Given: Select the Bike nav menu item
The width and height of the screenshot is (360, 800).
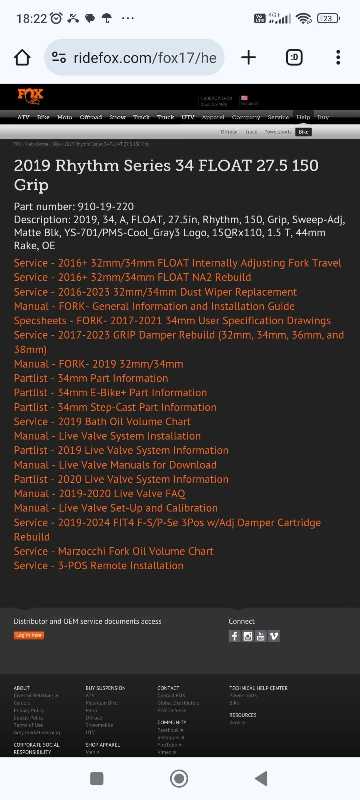Looking at the screenshot, I should click(43, 117).
